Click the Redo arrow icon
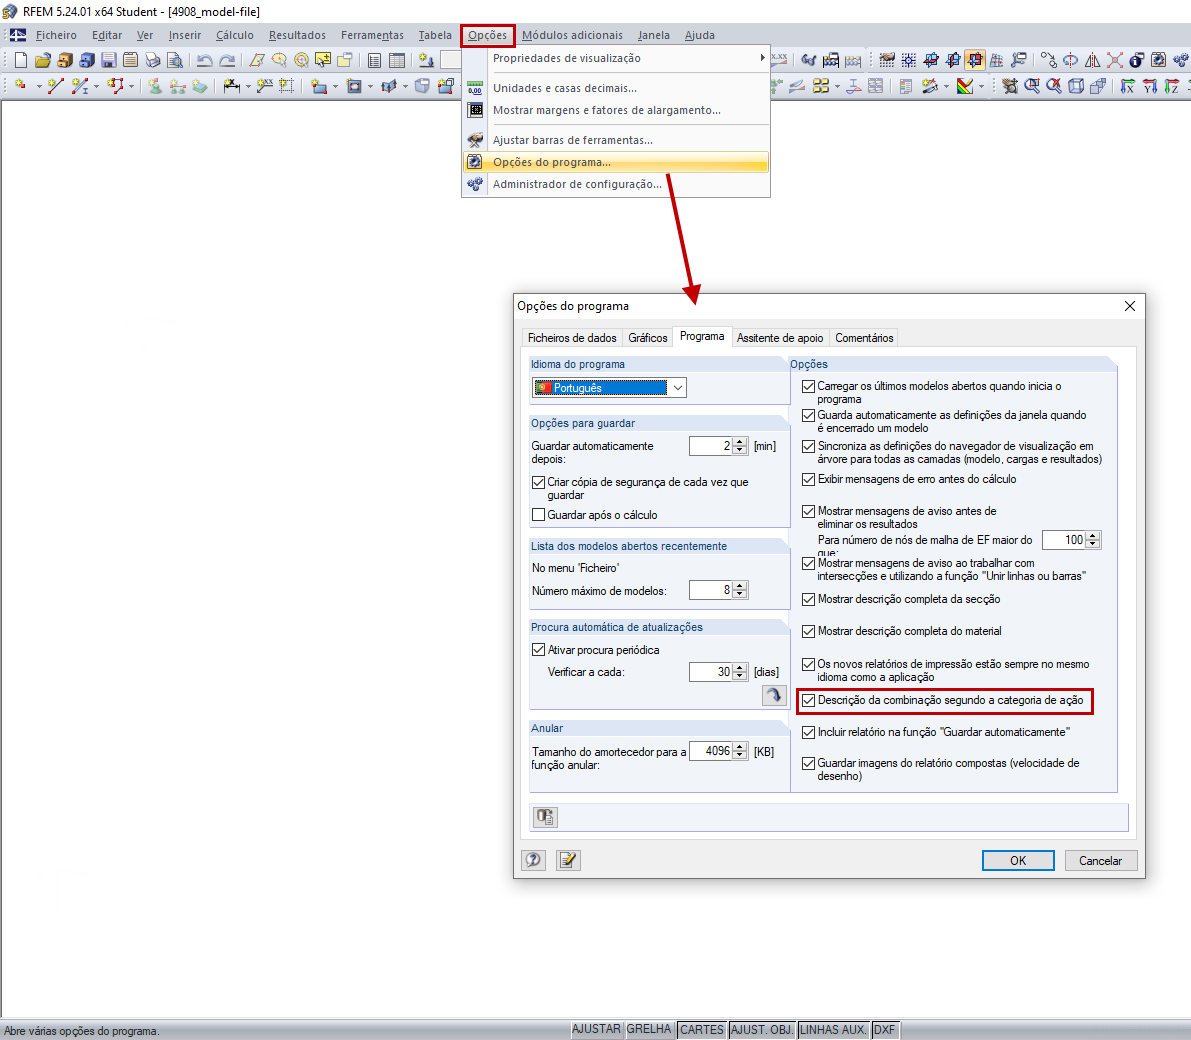The image size is (1191, 1040). (227, 60)
